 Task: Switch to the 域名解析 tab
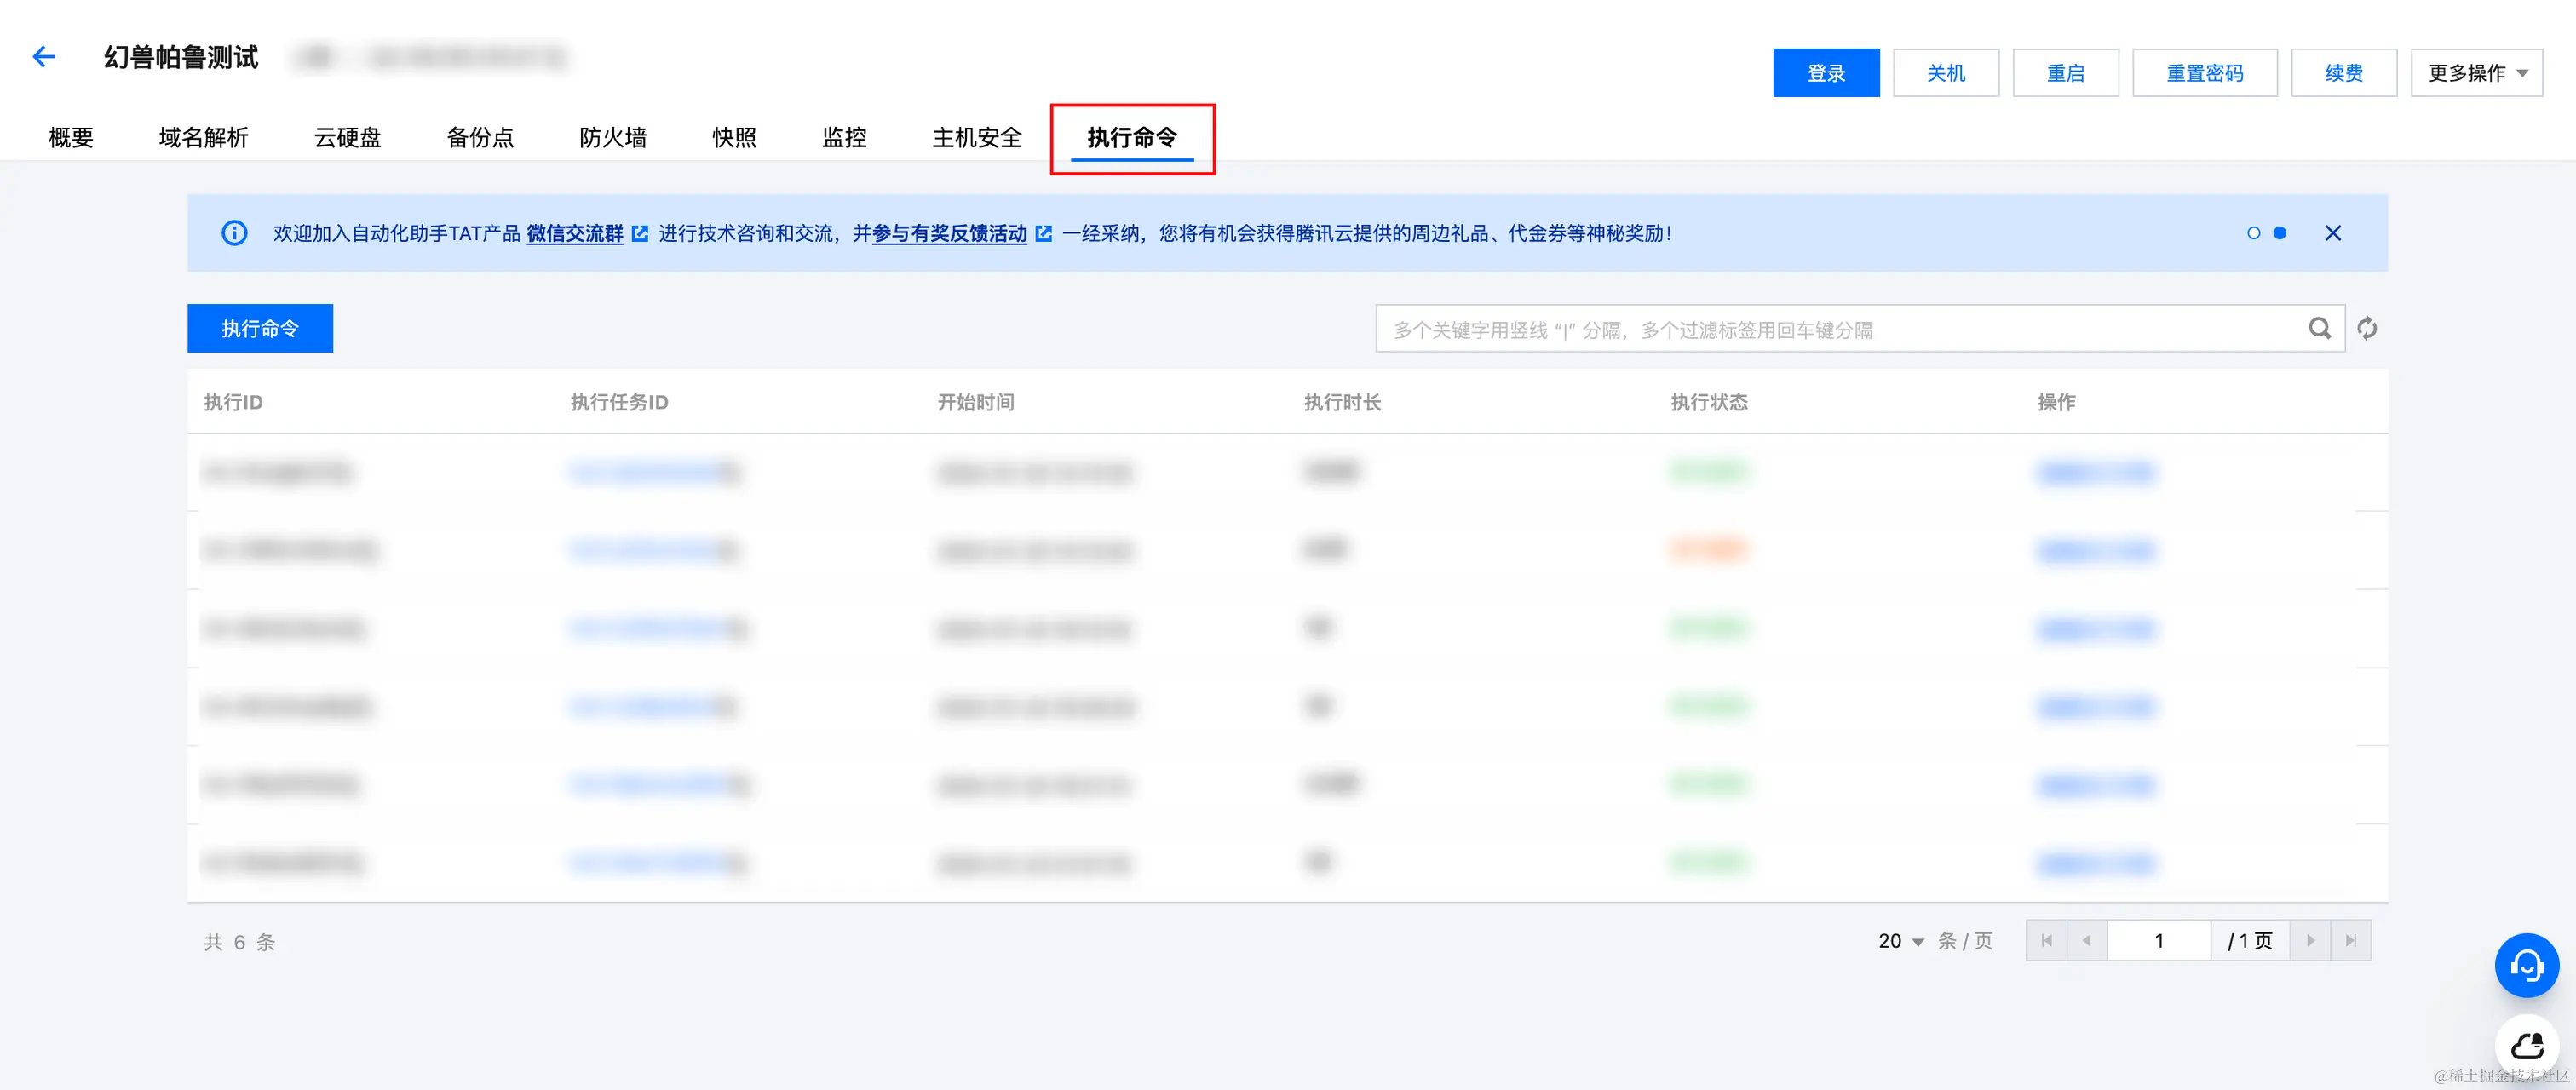(x=203, y=137)
